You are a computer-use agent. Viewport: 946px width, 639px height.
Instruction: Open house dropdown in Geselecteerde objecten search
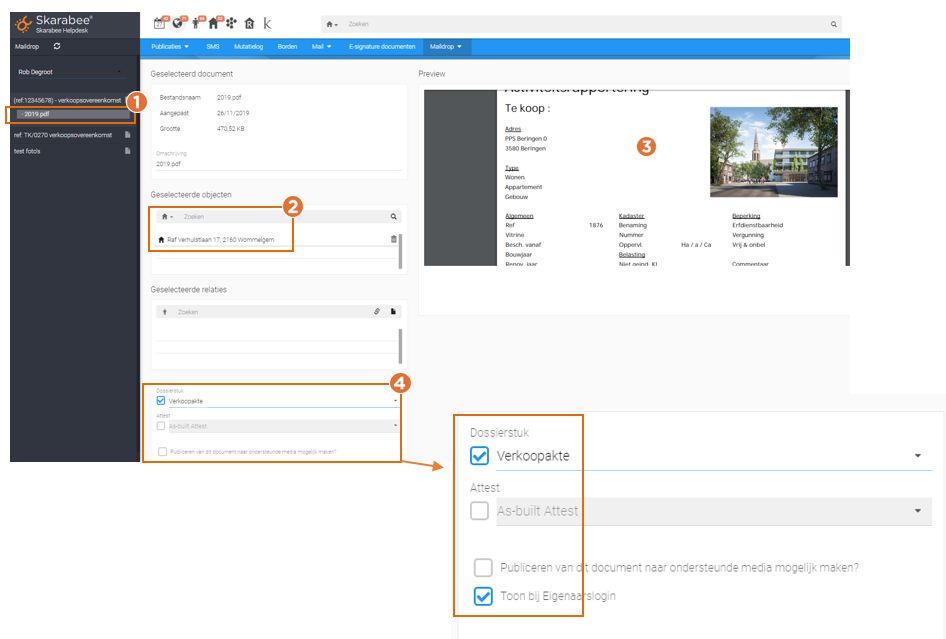point(167,217)
